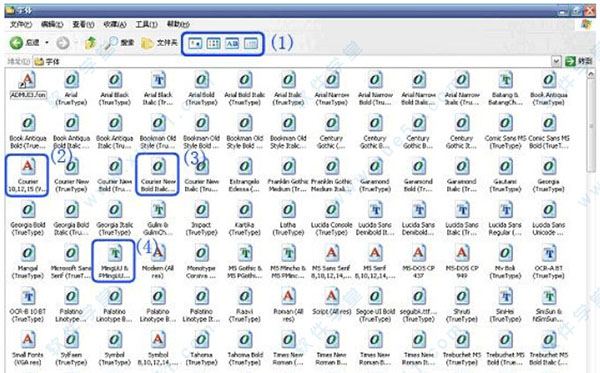Select the Raavi (TrueType) font
The height and width of the screenshot is (373, 600).
(245, 305)
